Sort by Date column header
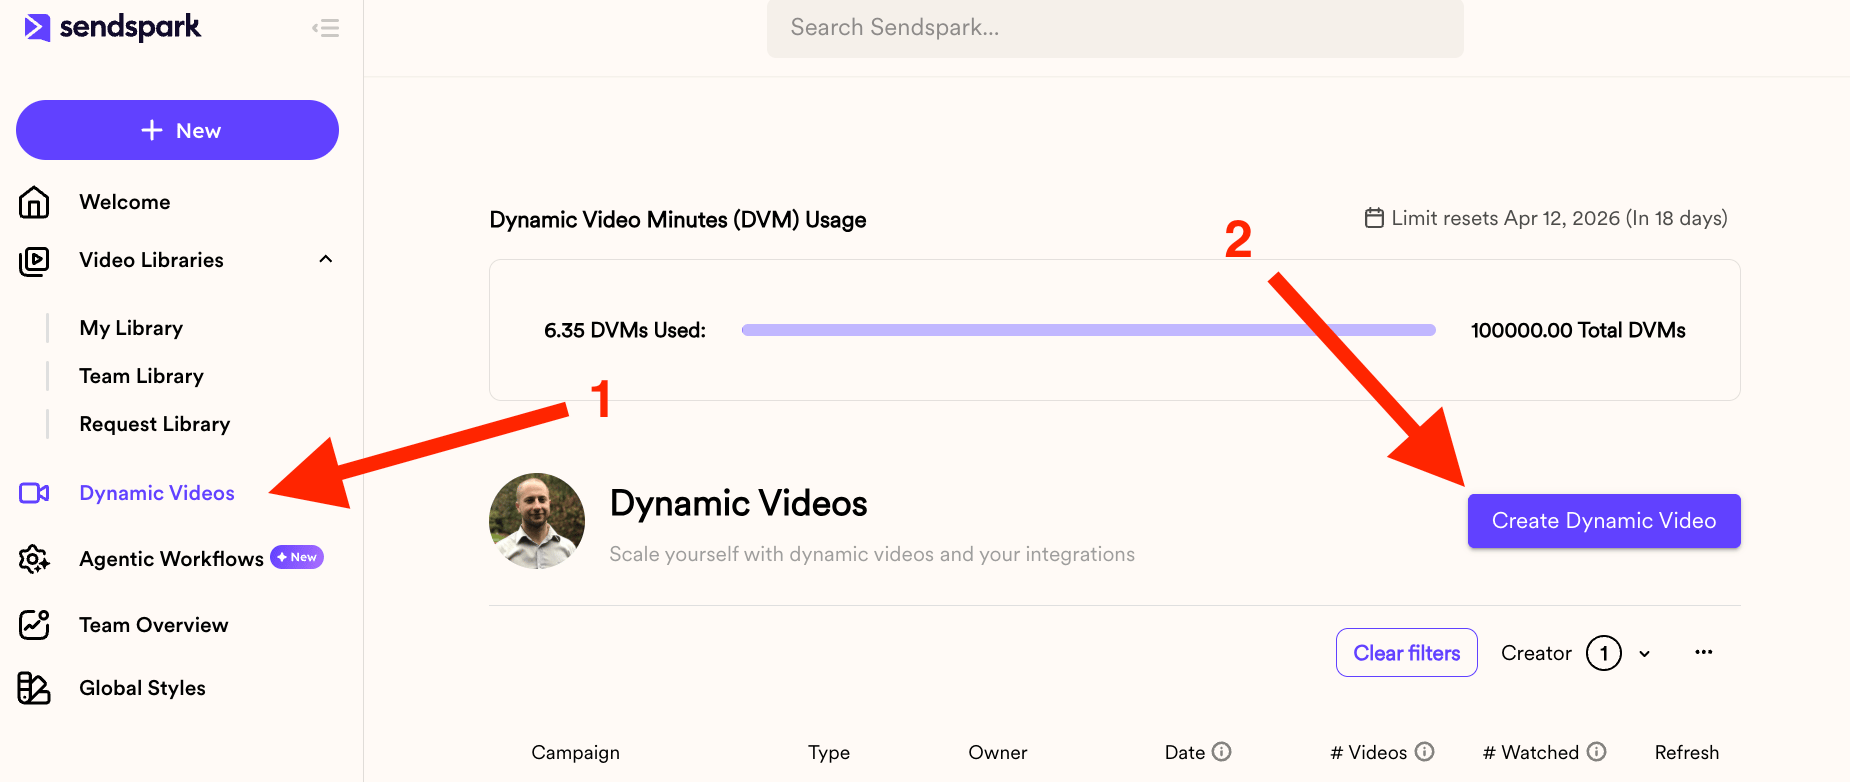 tap(1185, 752)
